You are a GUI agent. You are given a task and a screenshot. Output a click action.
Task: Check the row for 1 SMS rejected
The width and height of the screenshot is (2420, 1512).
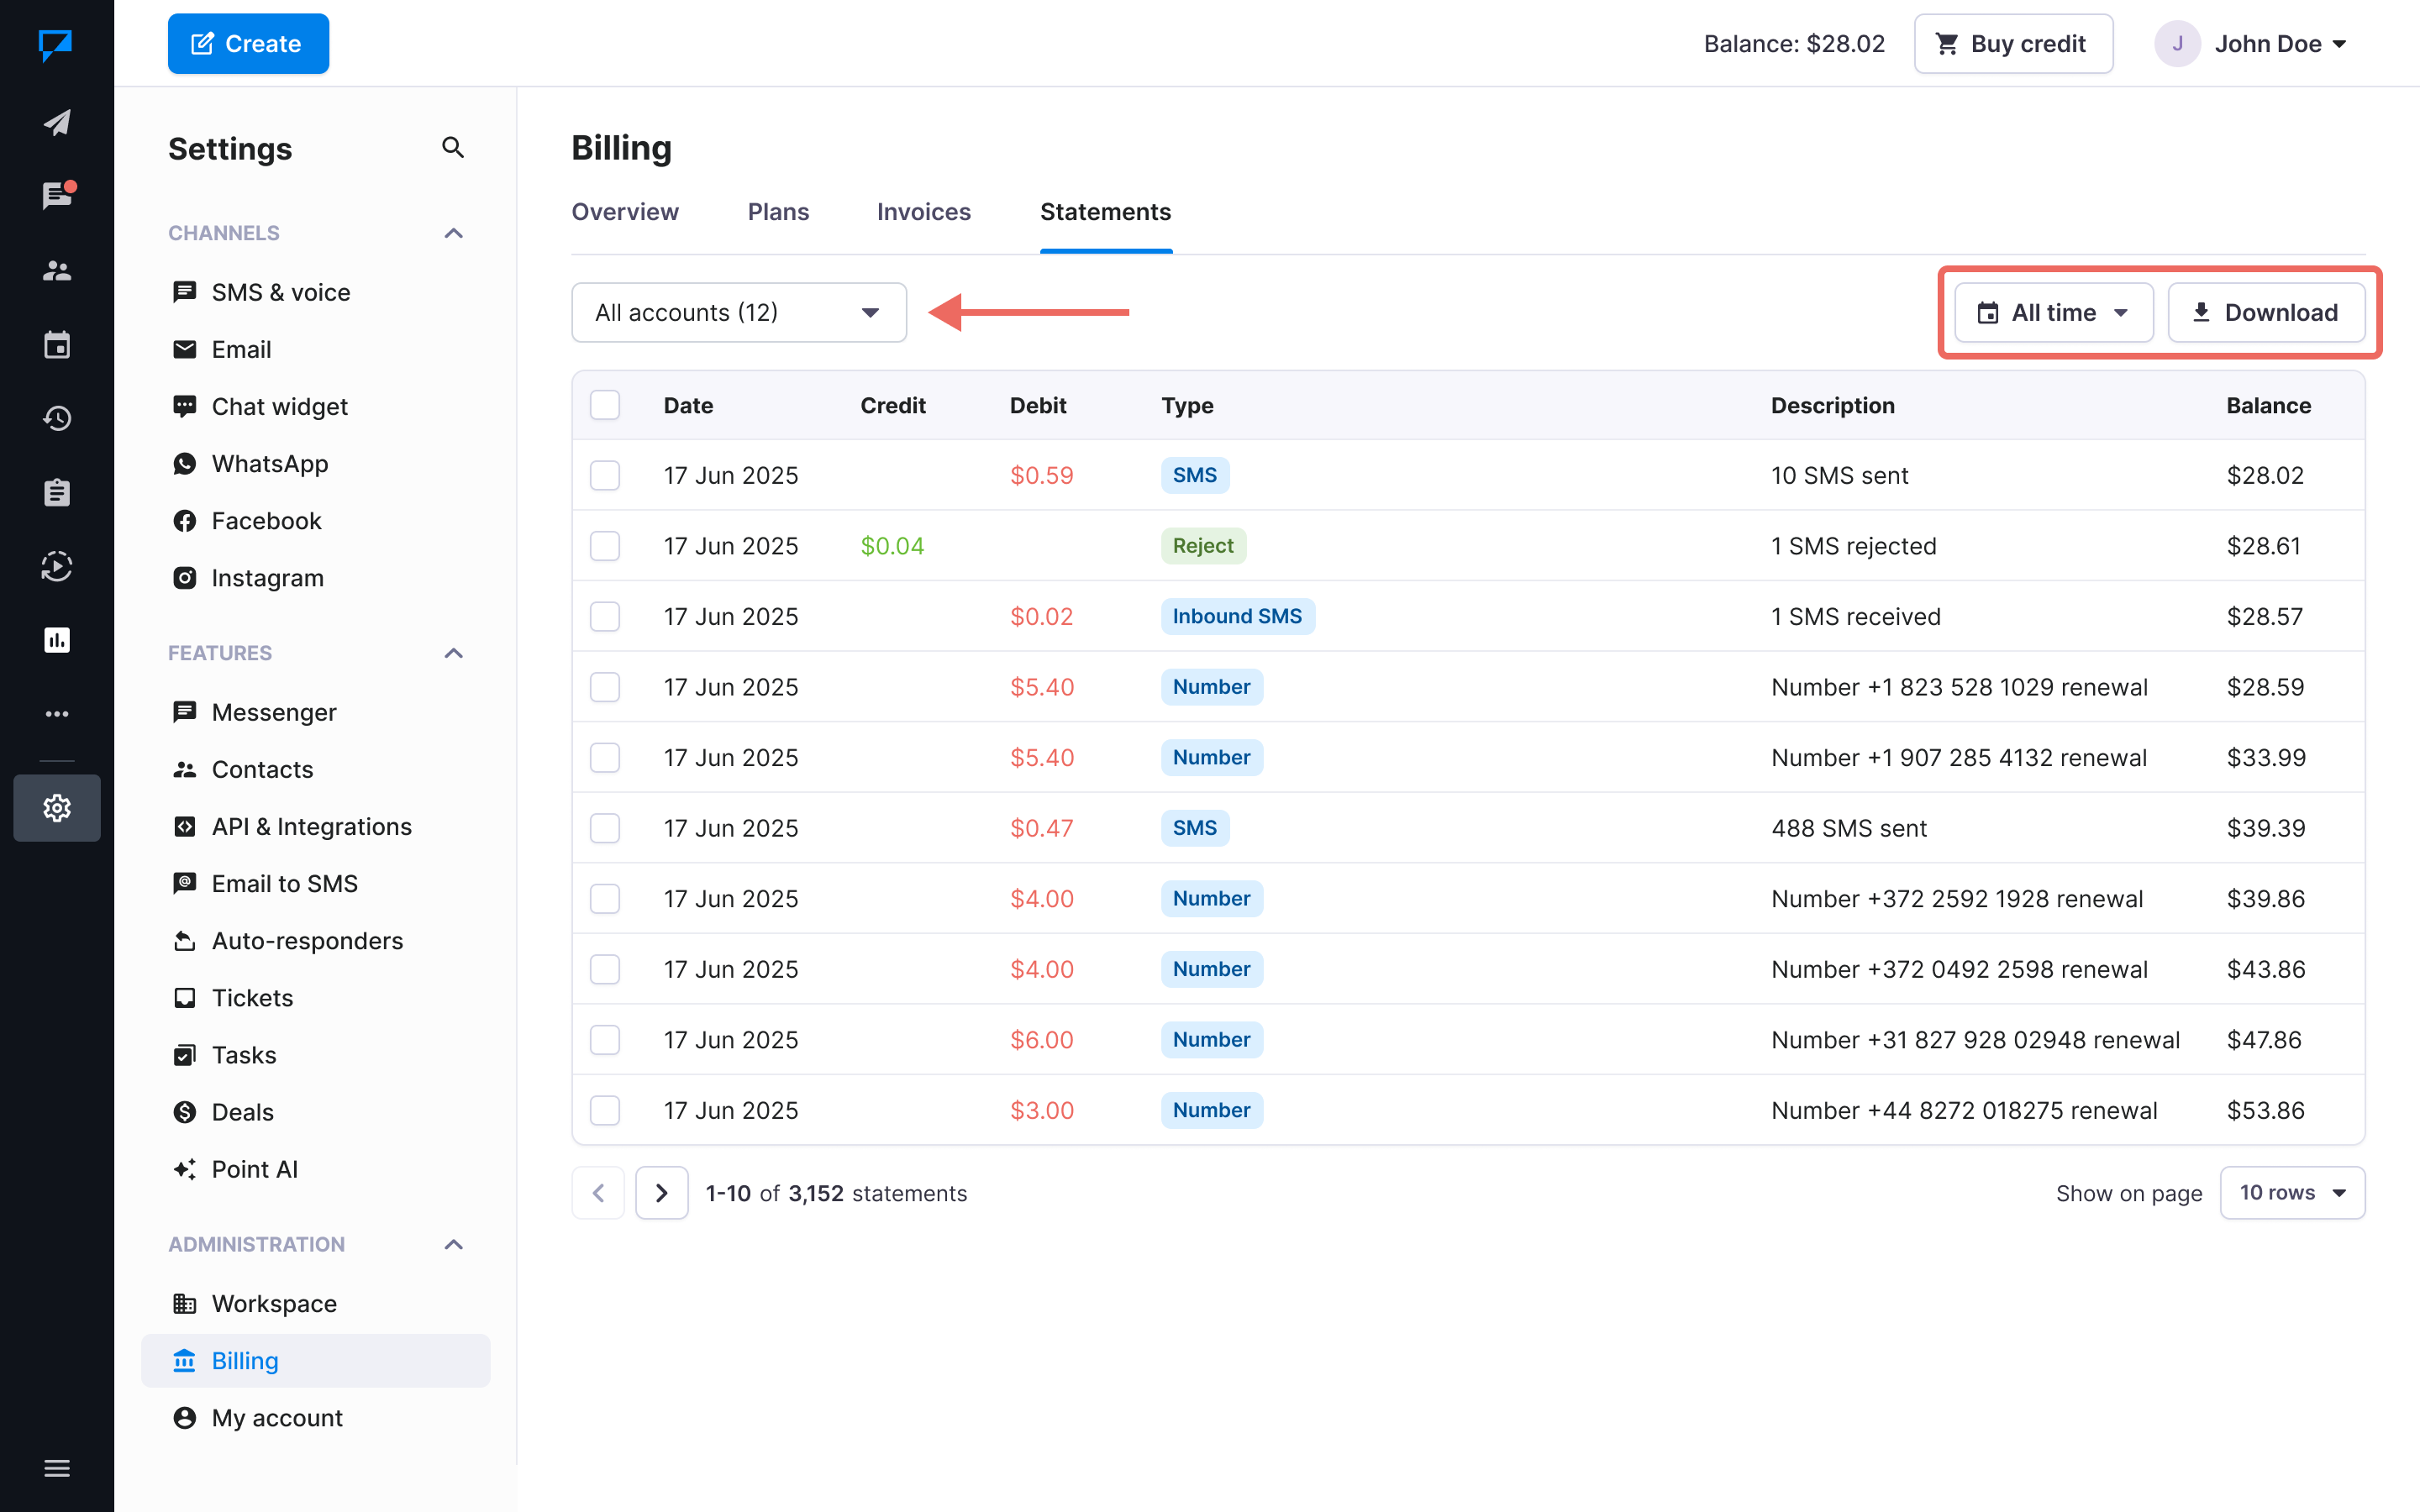(605, 546)
